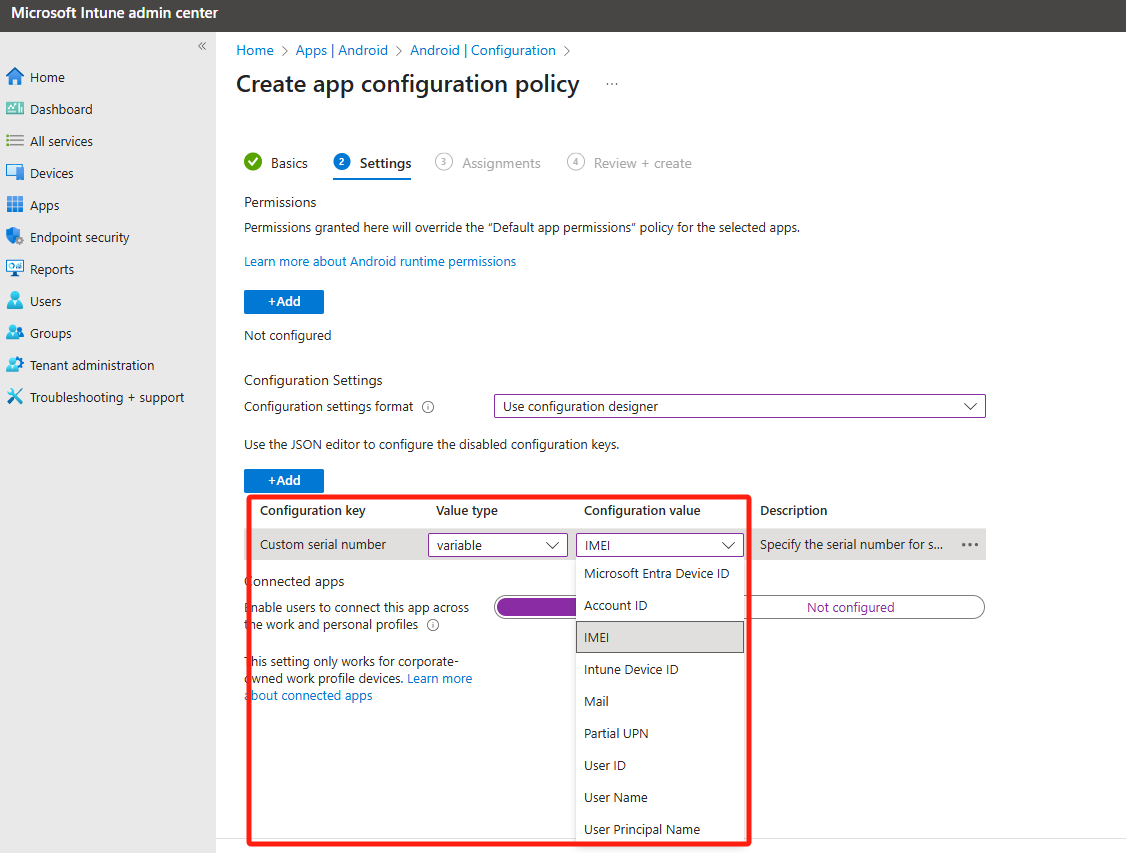Image resolution: width=1126 pixels, height=853 pixels.
Task: Select Mail from the dropdown list
Action: (659, 701)
